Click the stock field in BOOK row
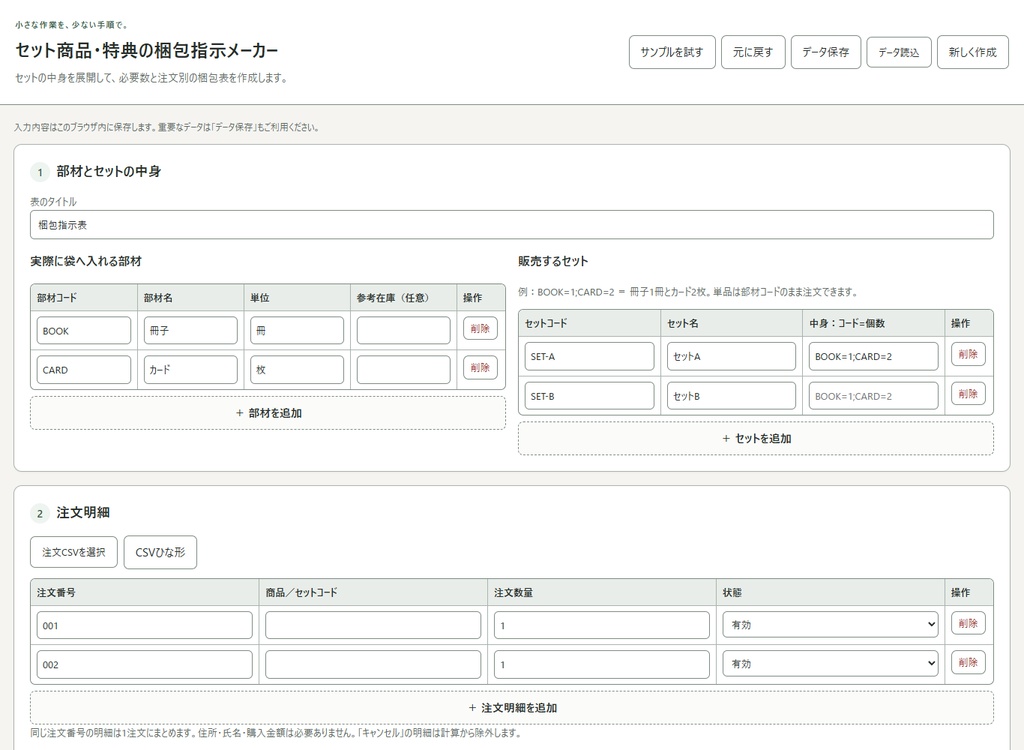Image resolution: width=1024 pixels, height=750 pixels. 404,331
